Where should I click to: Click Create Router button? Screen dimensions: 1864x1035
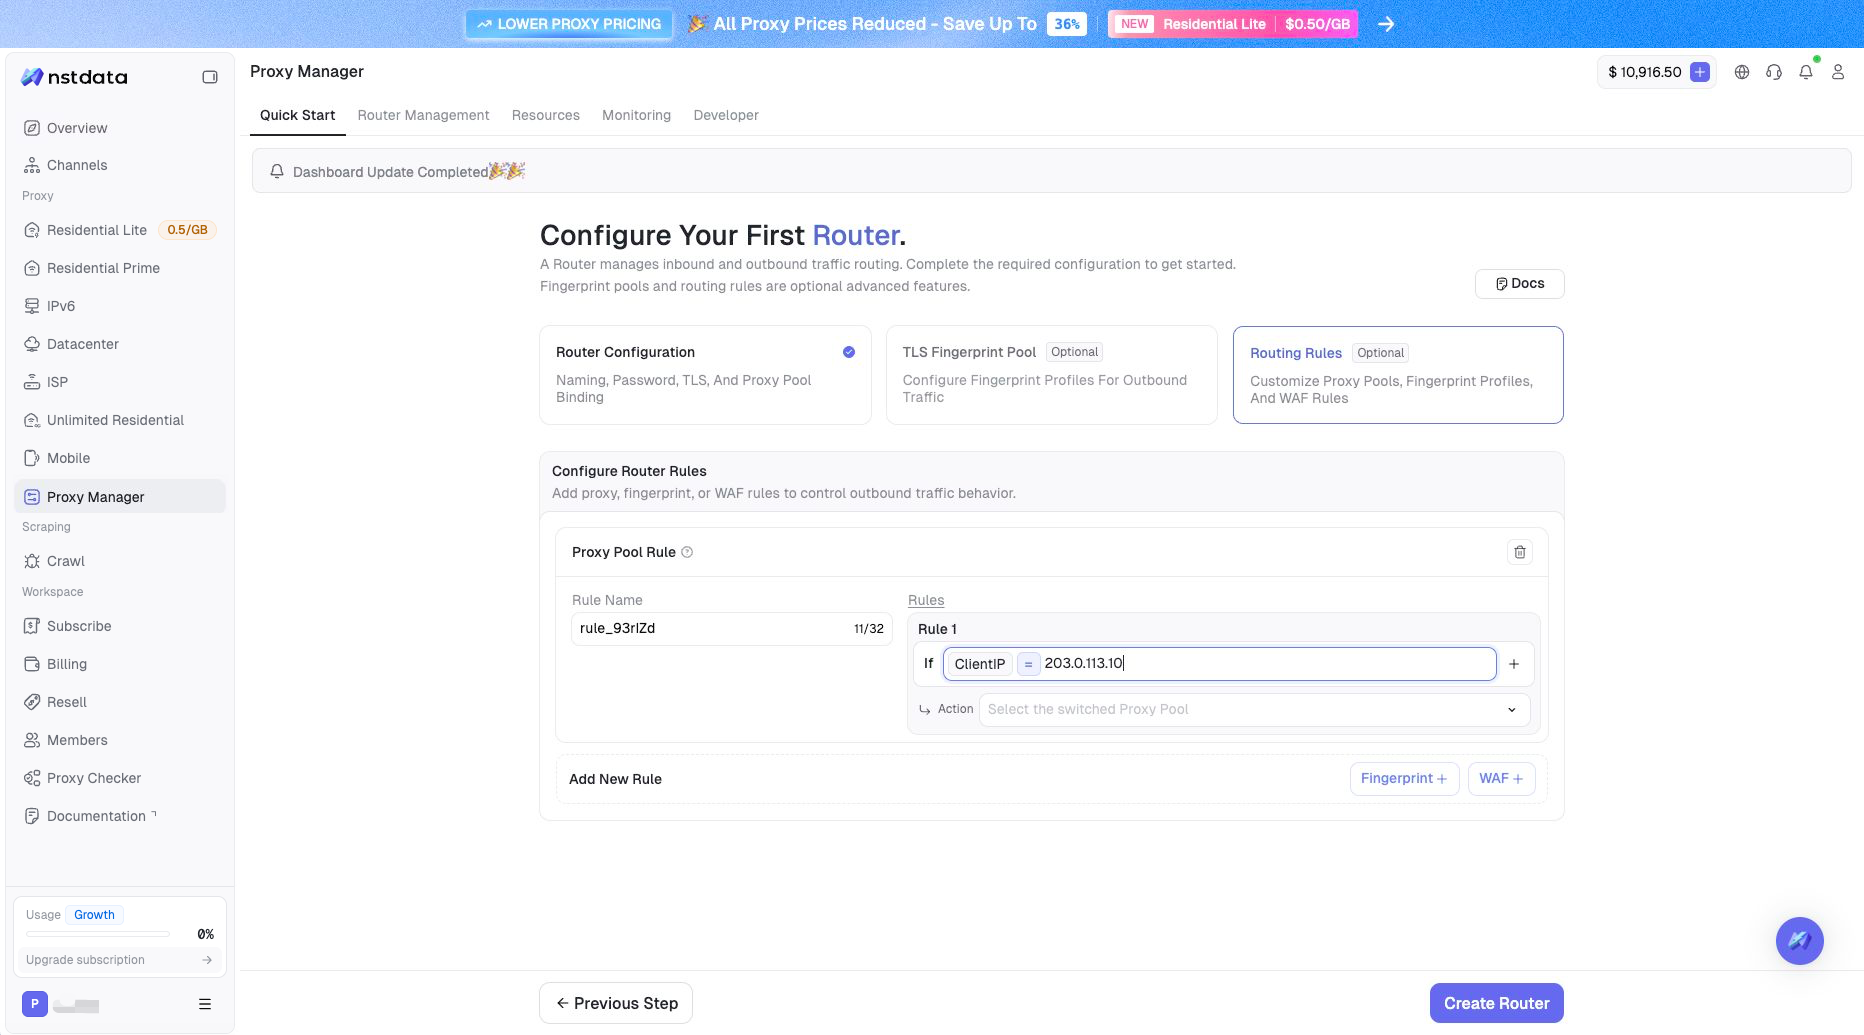(1497, 1003)
